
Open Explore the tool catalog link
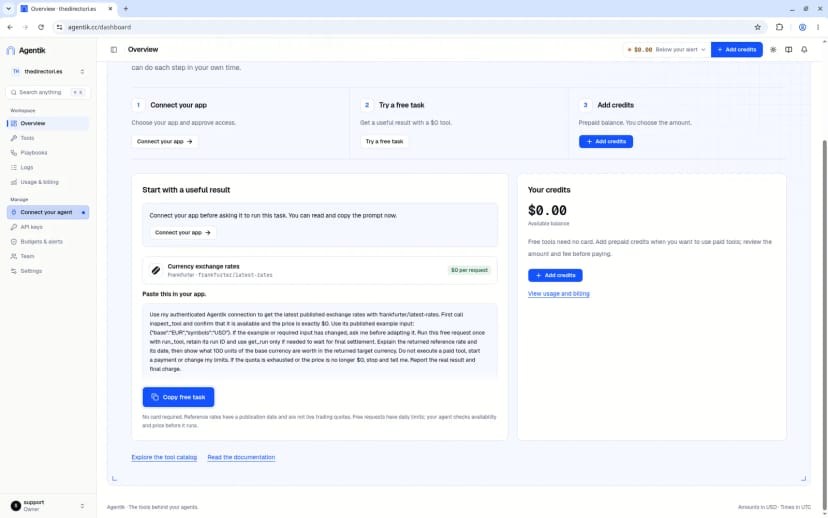164,457
